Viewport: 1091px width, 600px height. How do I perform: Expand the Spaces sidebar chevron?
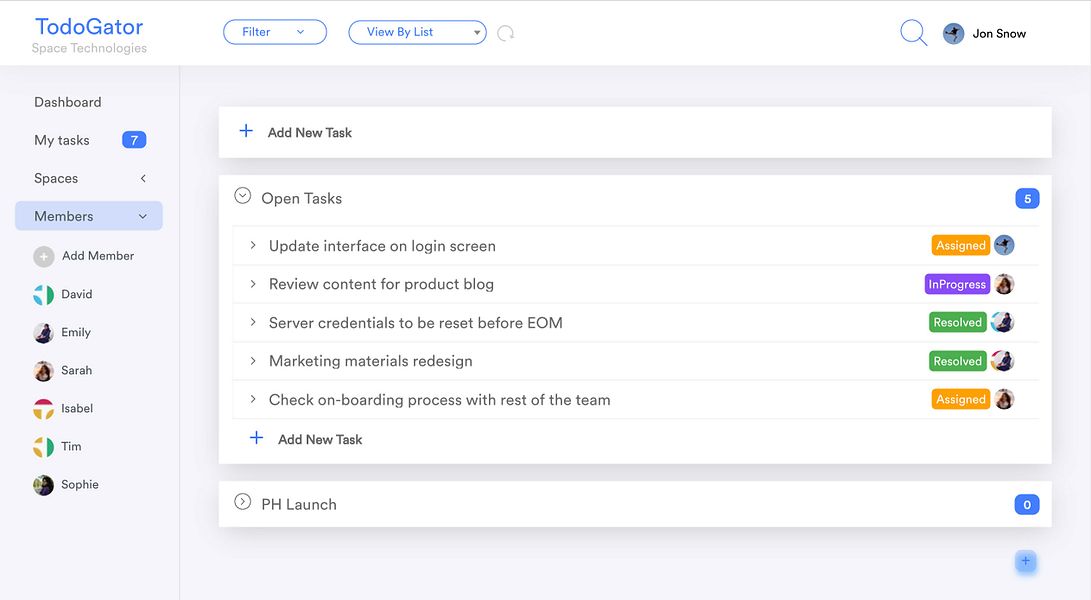[143, 178]
